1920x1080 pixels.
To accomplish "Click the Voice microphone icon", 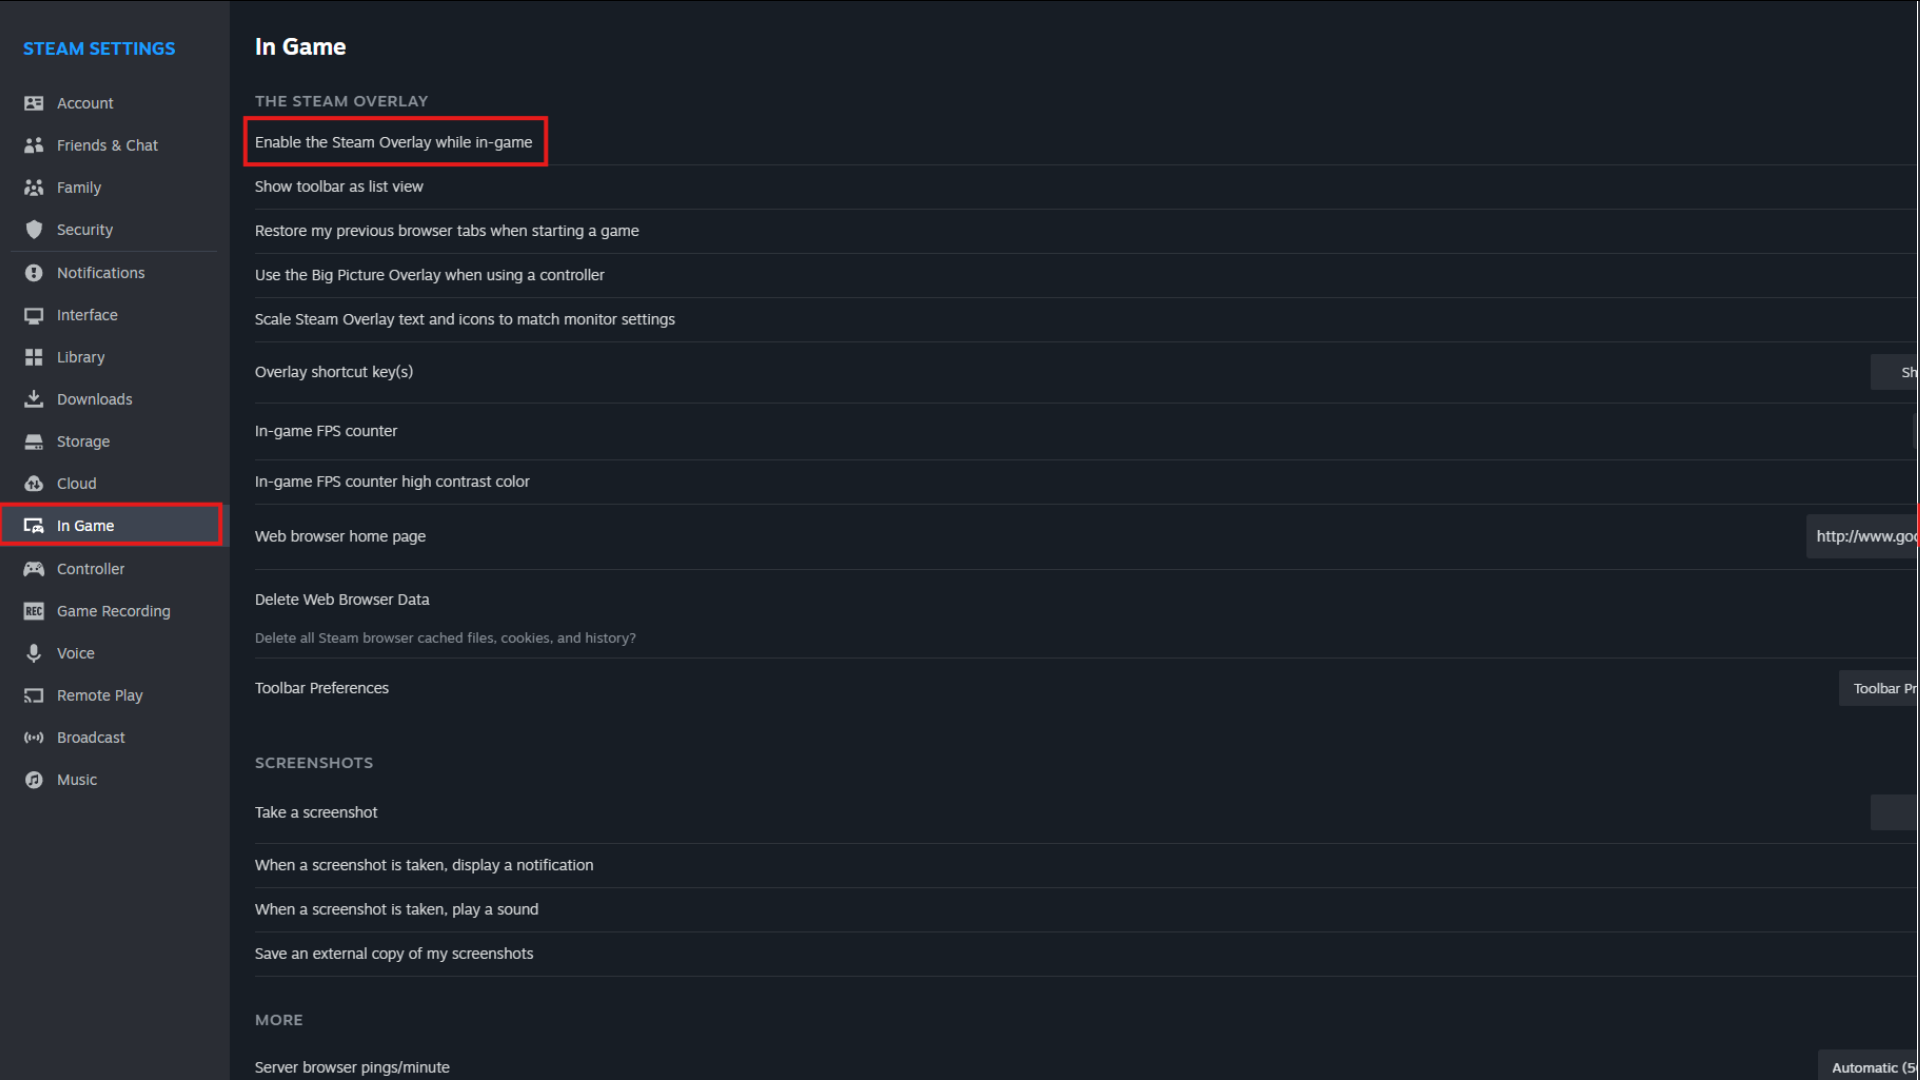I will tap(34, 653).
